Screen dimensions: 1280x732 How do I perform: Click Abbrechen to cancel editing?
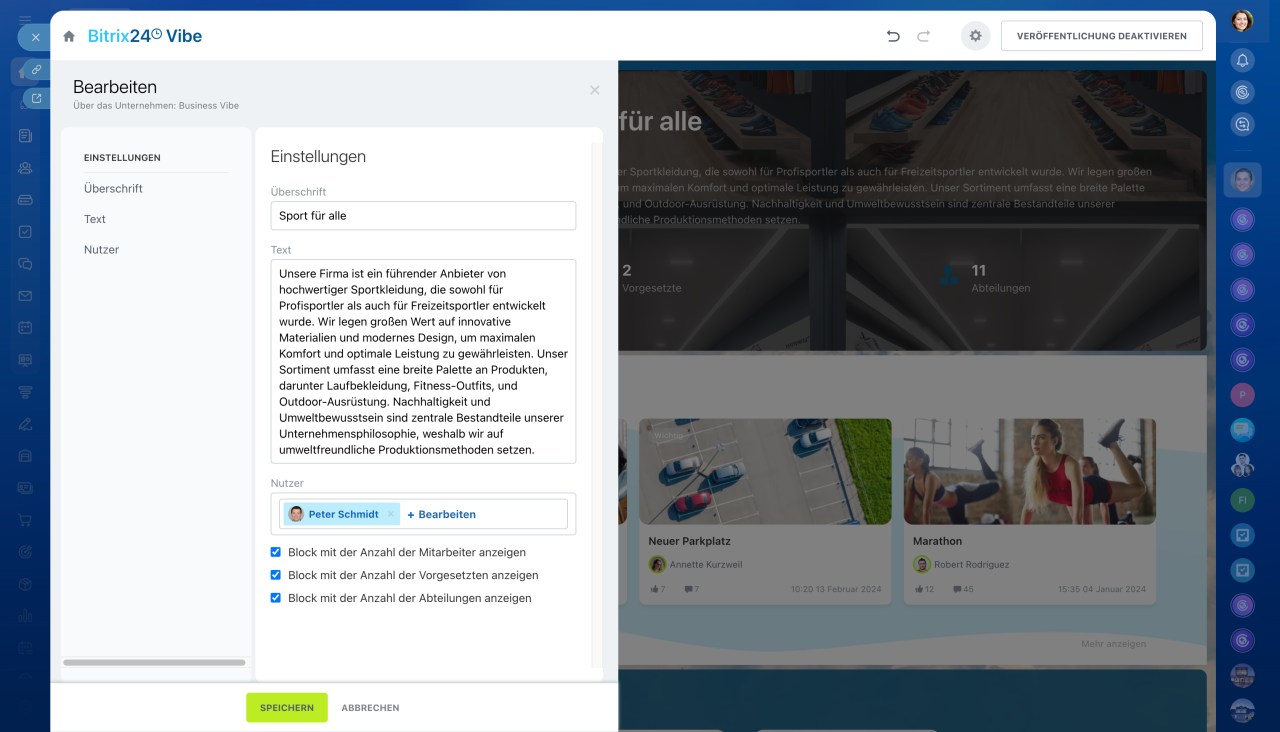pos(370,708)
